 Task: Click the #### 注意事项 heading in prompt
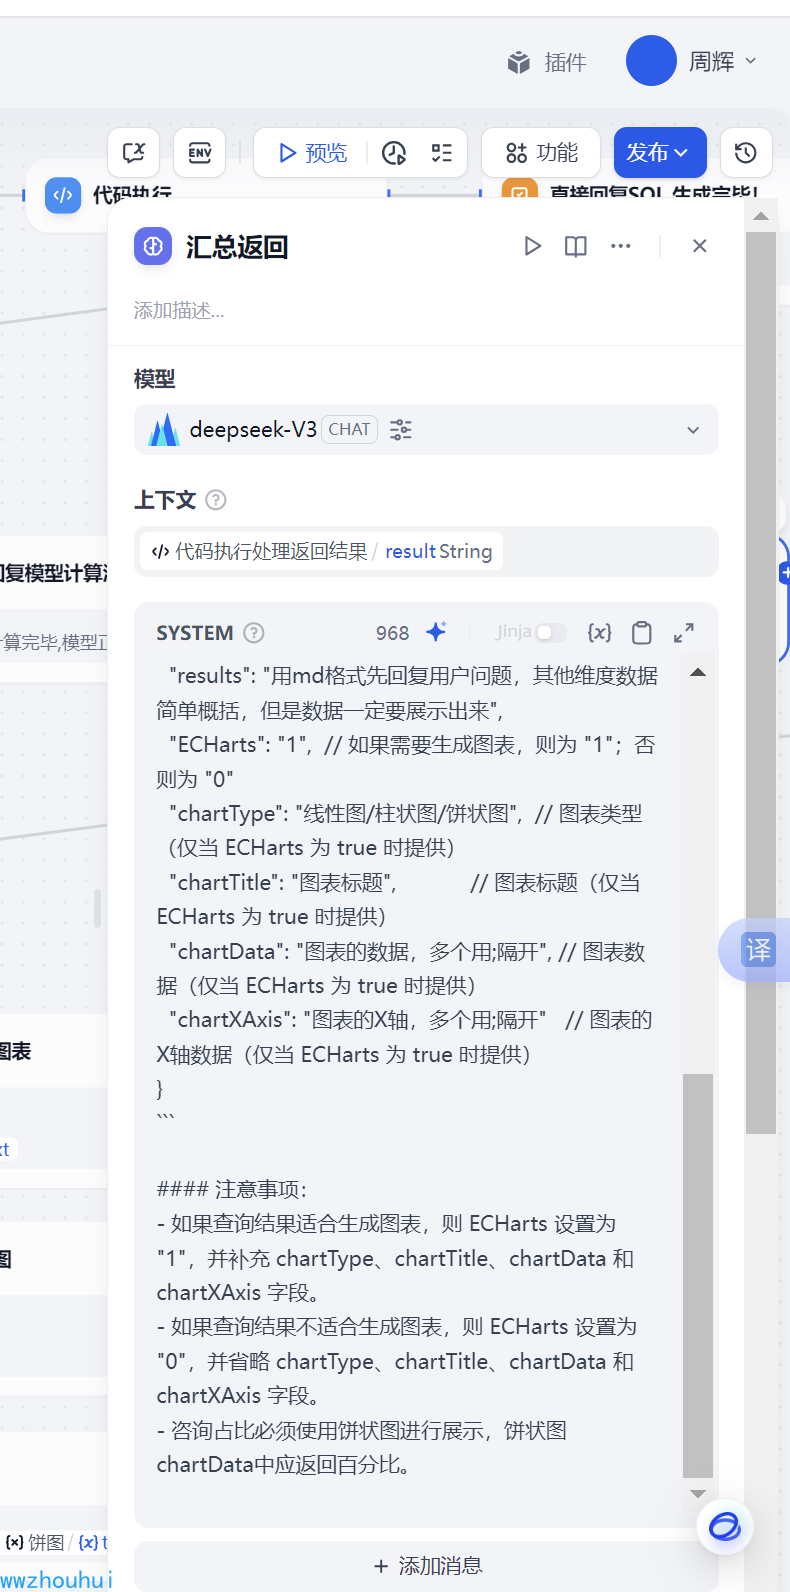pyautogui.click(x=232, y=1189)
